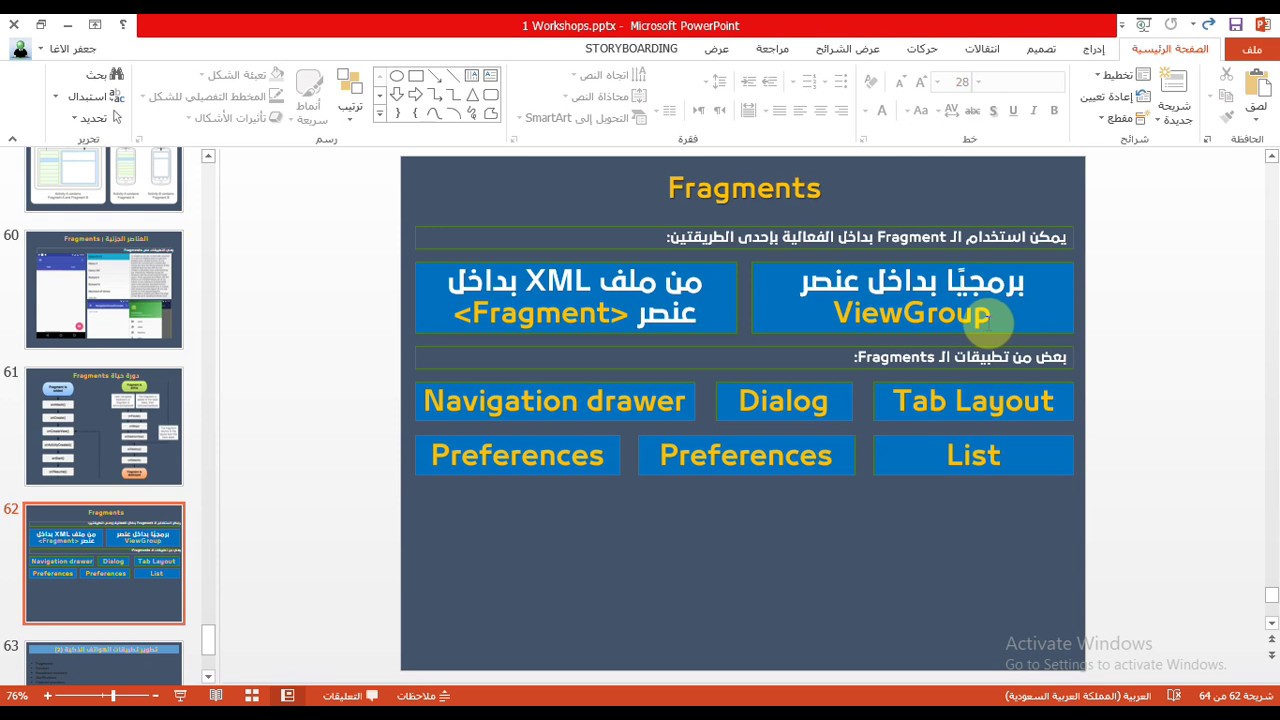Open the تخطيط layout dropdown
The image size is (1280, 720).
[x=1123, y=75]
